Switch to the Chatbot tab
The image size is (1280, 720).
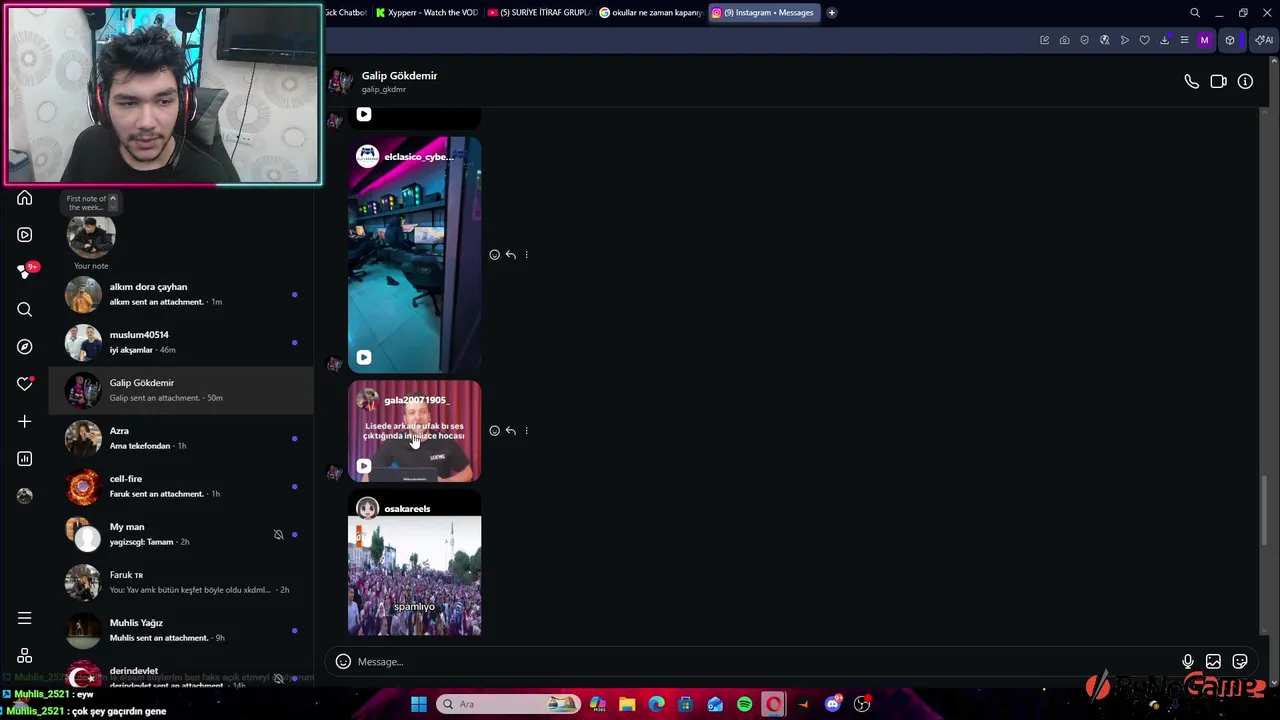[347, 13]
